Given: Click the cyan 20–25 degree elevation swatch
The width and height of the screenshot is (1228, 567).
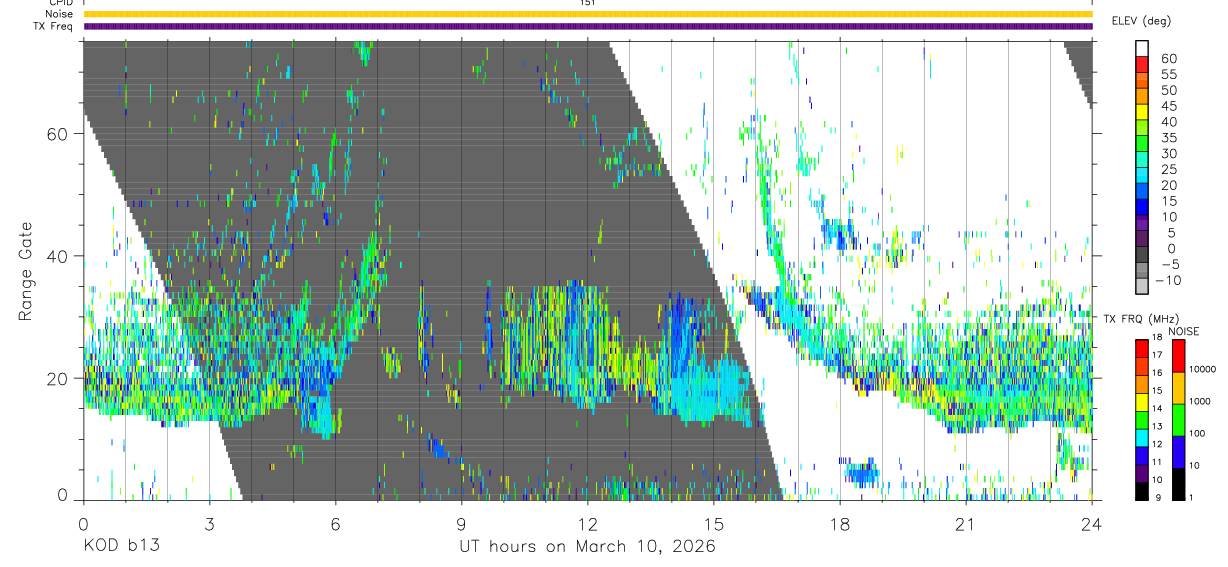Looking at the screenshot, I should coord(1142,175).
